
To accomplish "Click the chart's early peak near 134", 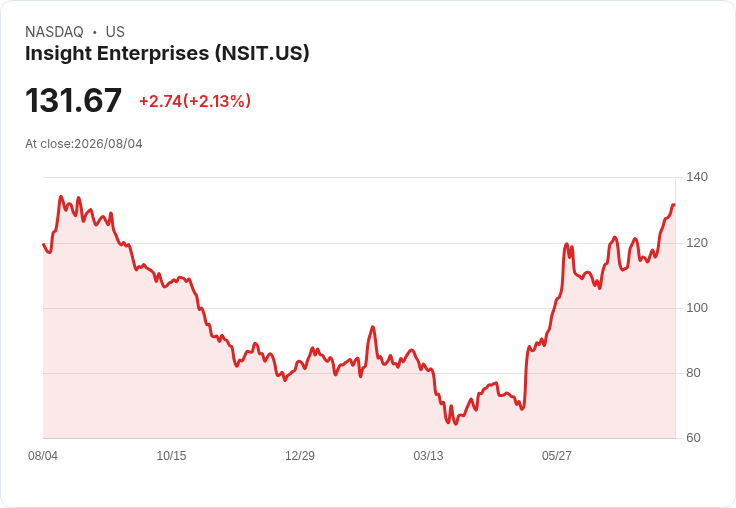I will click(61, 197).
